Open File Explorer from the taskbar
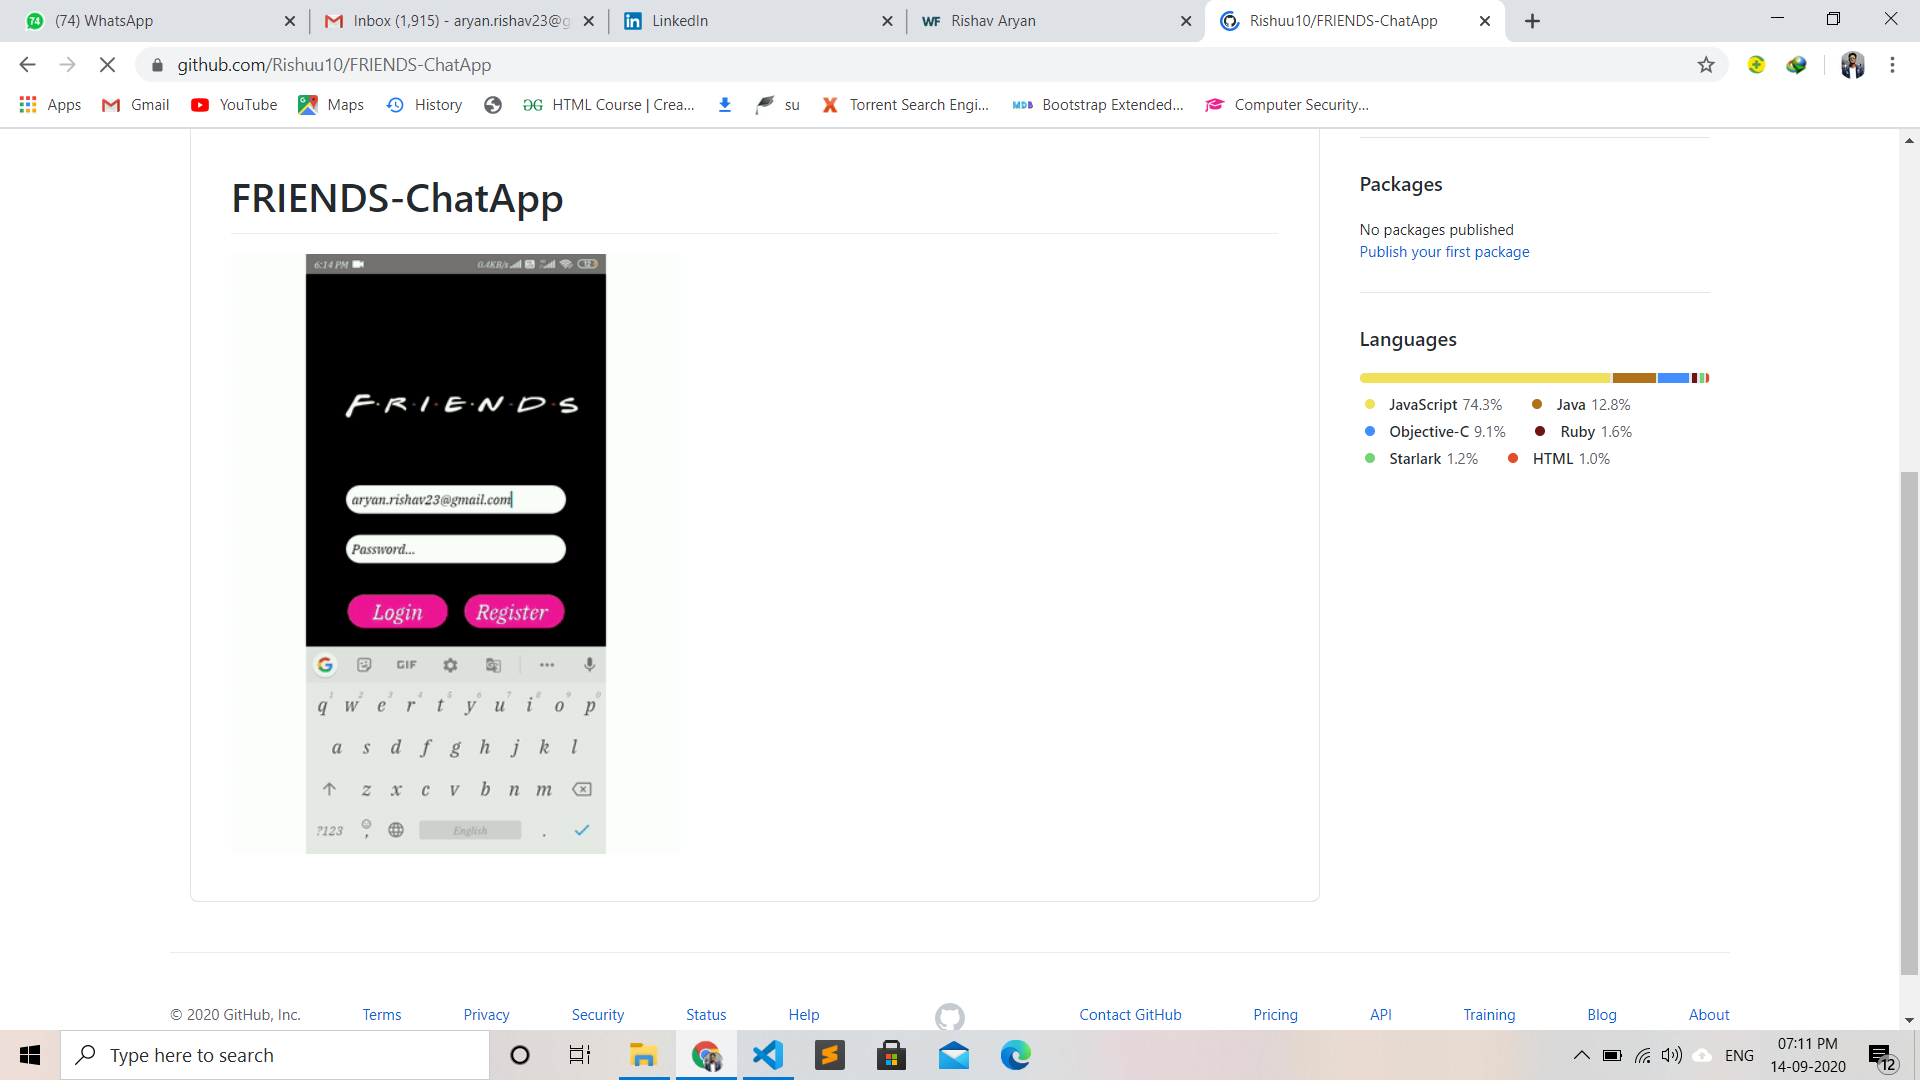This screenshot has height=1080, width=1920. click(643, 1055)
